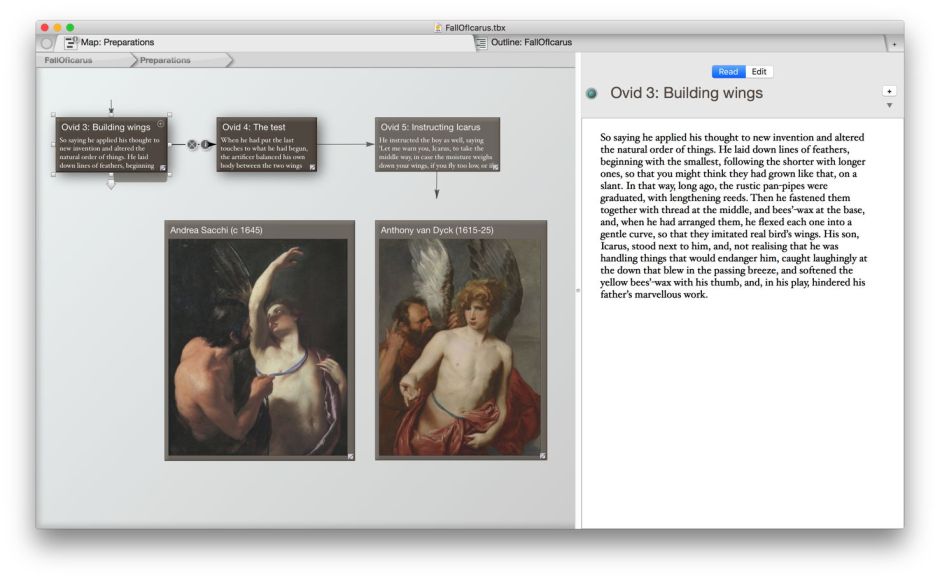Switch text pane to Edit mode
This screenshot has width=940, height=580.
pyautogui.click(x=759, y=72)
